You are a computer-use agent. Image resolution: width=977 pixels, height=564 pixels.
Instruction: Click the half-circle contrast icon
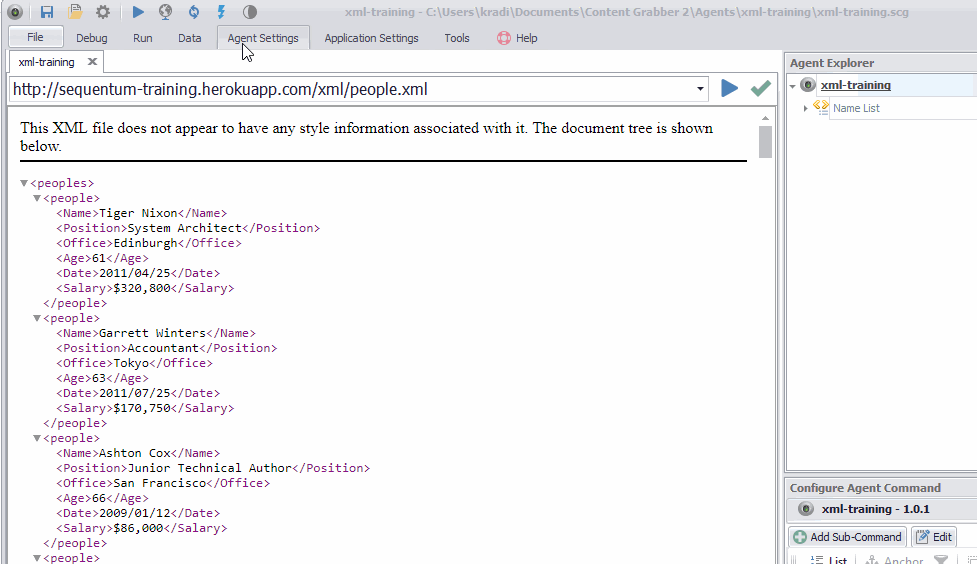(x=249, y=12)
